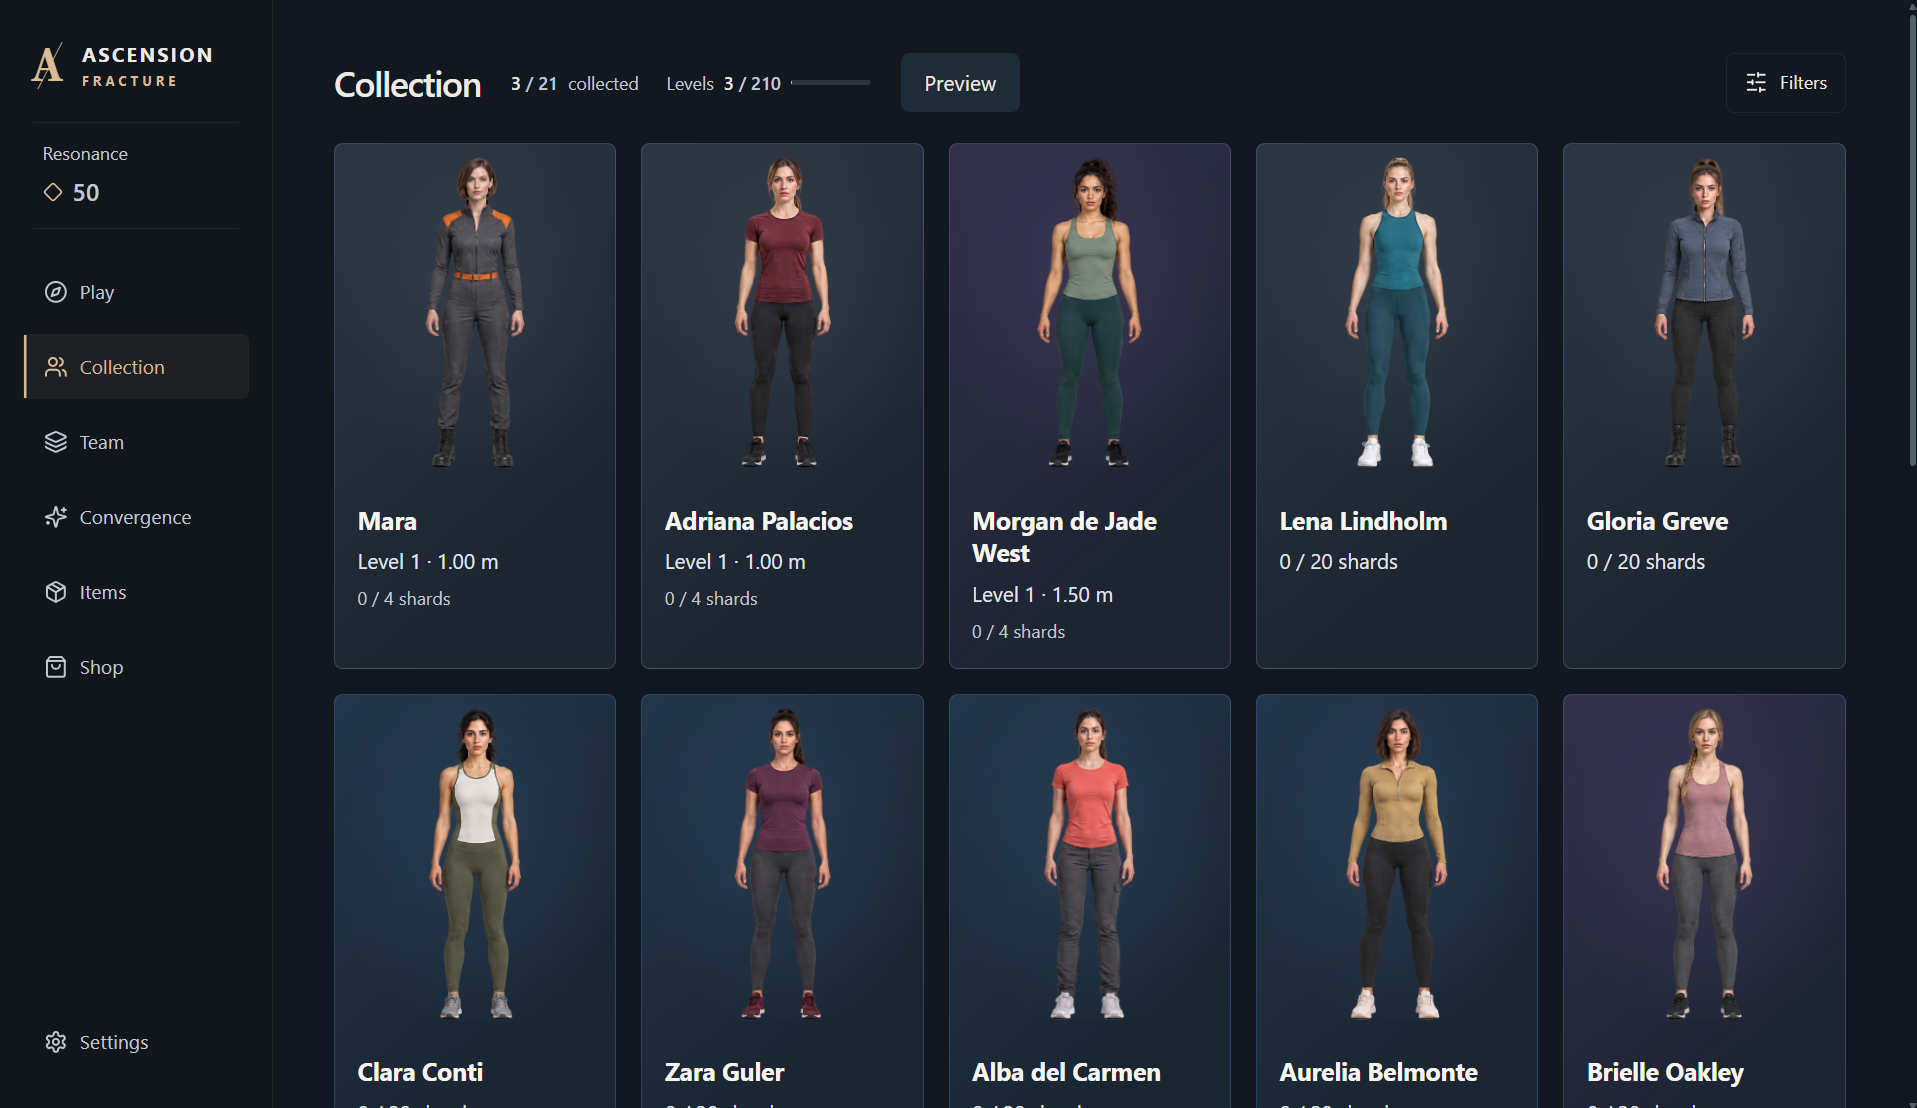1917x1108 pixels.
Task: Click Adriana Palacios' "0 / 4 shards" text
Action: click(x=711, y=599)
